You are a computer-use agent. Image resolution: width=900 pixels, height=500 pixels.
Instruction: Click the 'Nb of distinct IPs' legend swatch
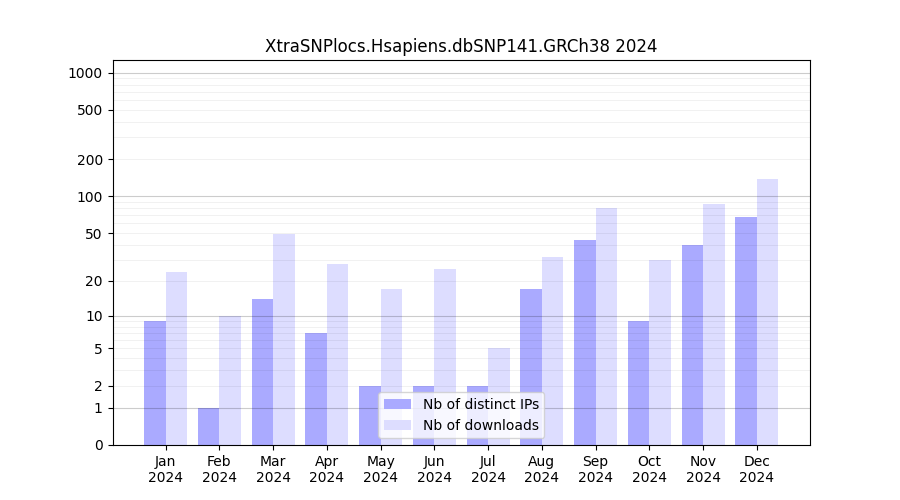[x=397, y=404]
